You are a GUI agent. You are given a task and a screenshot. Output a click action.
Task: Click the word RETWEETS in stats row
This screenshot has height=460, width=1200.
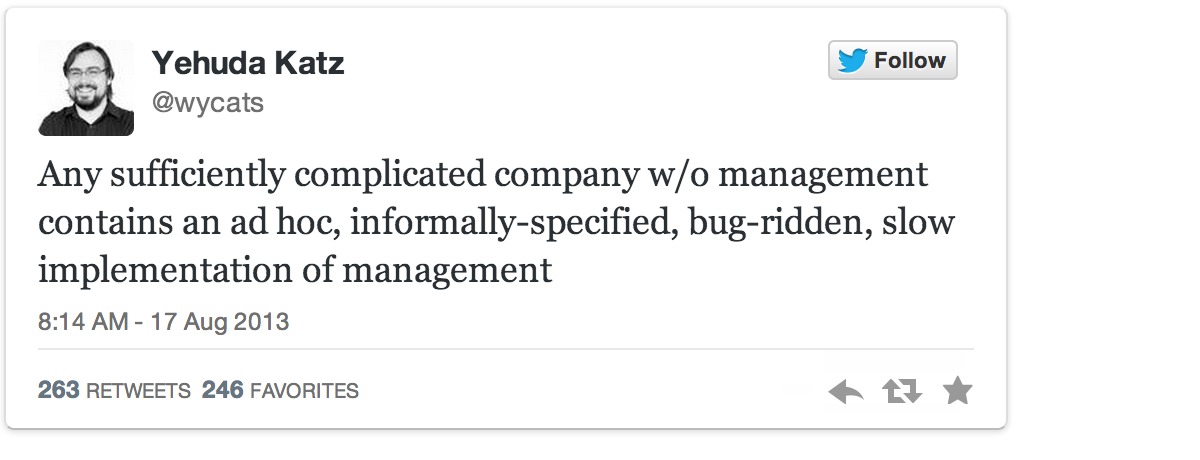139,391
